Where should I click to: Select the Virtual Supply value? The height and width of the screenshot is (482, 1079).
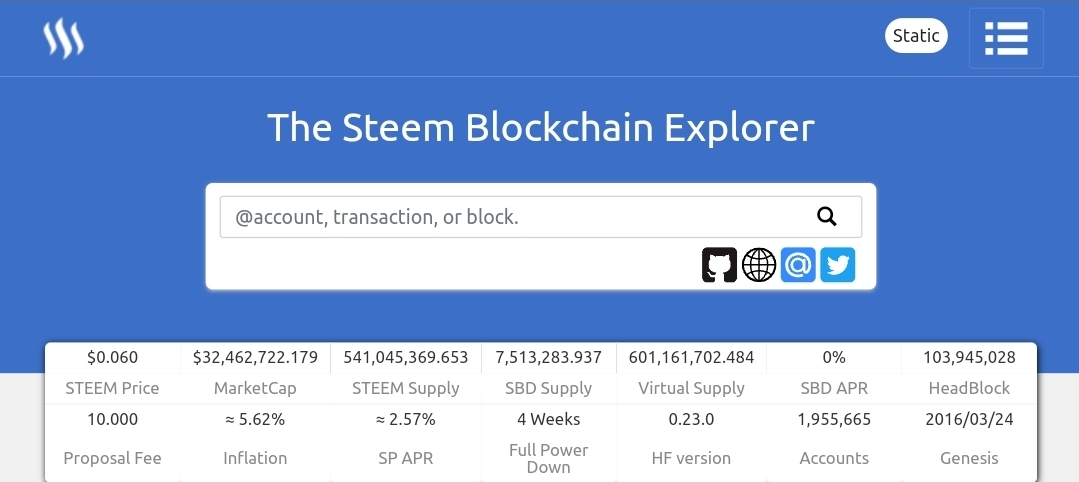[692, 357]
